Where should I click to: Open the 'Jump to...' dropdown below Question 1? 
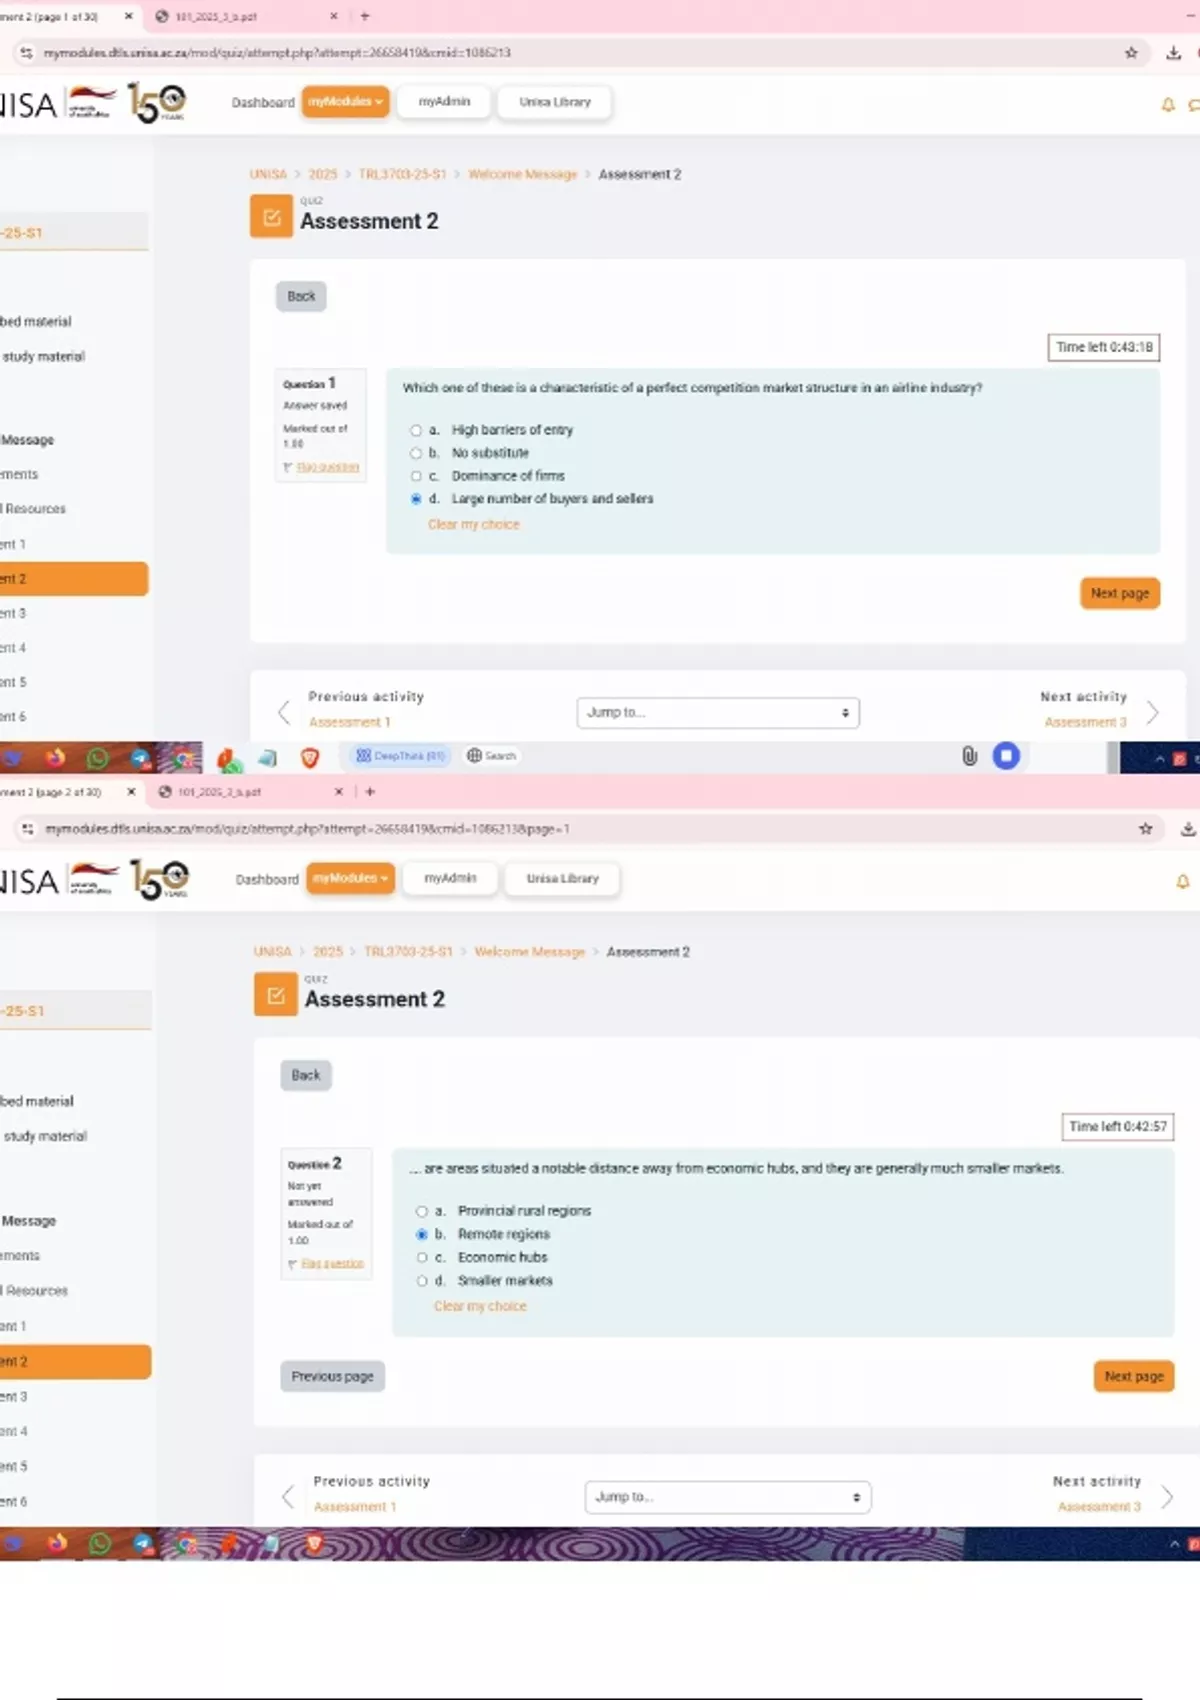pyautogui.click(x=717, y=712)
